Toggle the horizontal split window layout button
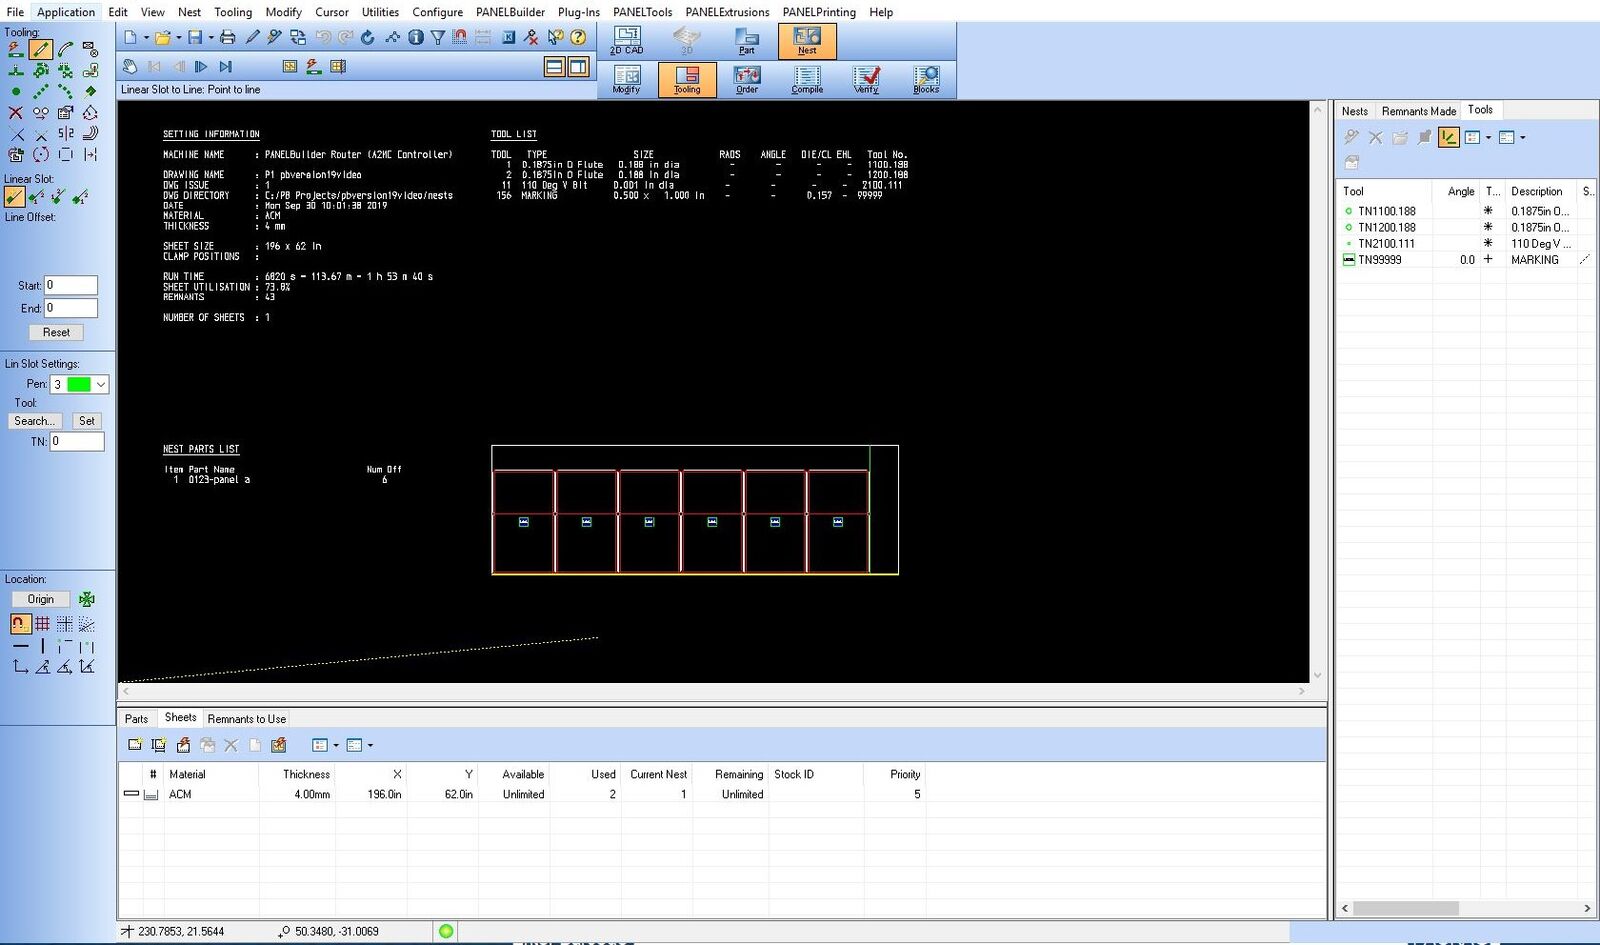This screenshot has width=1600, height=945. [x=554, y=67]
